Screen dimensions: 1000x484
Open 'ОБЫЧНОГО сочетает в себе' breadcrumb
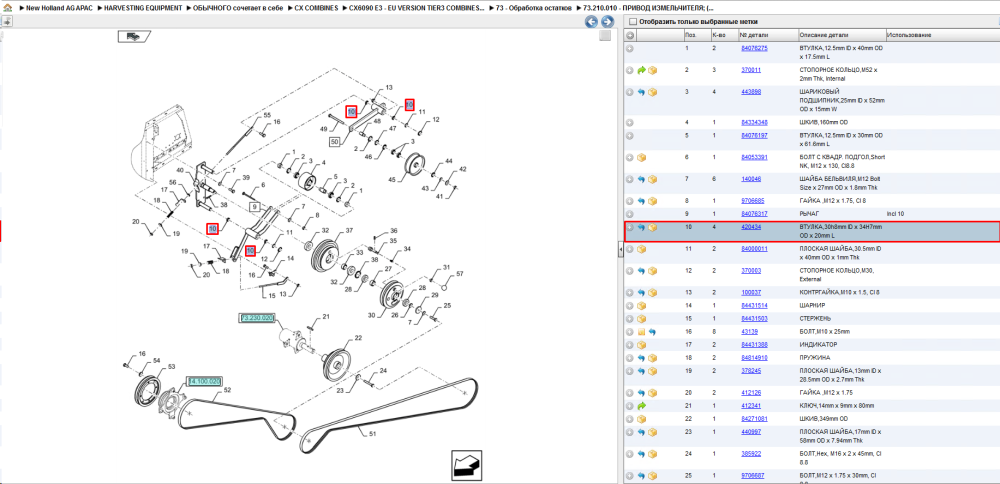coord(238,8)
